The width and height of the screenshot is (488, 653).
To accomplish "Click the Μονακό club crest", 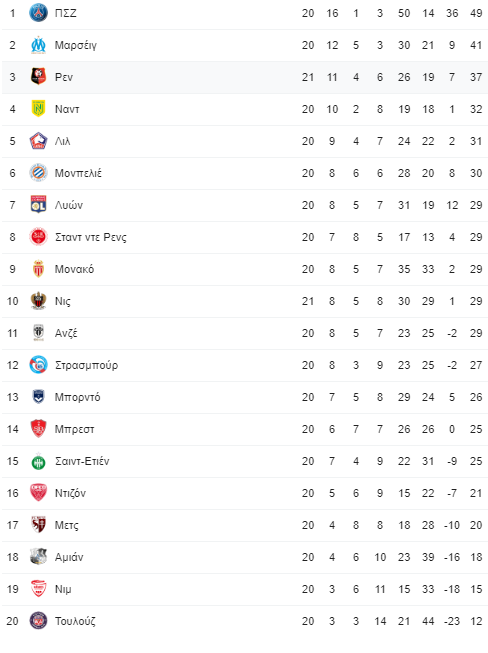I will point(38,269).
